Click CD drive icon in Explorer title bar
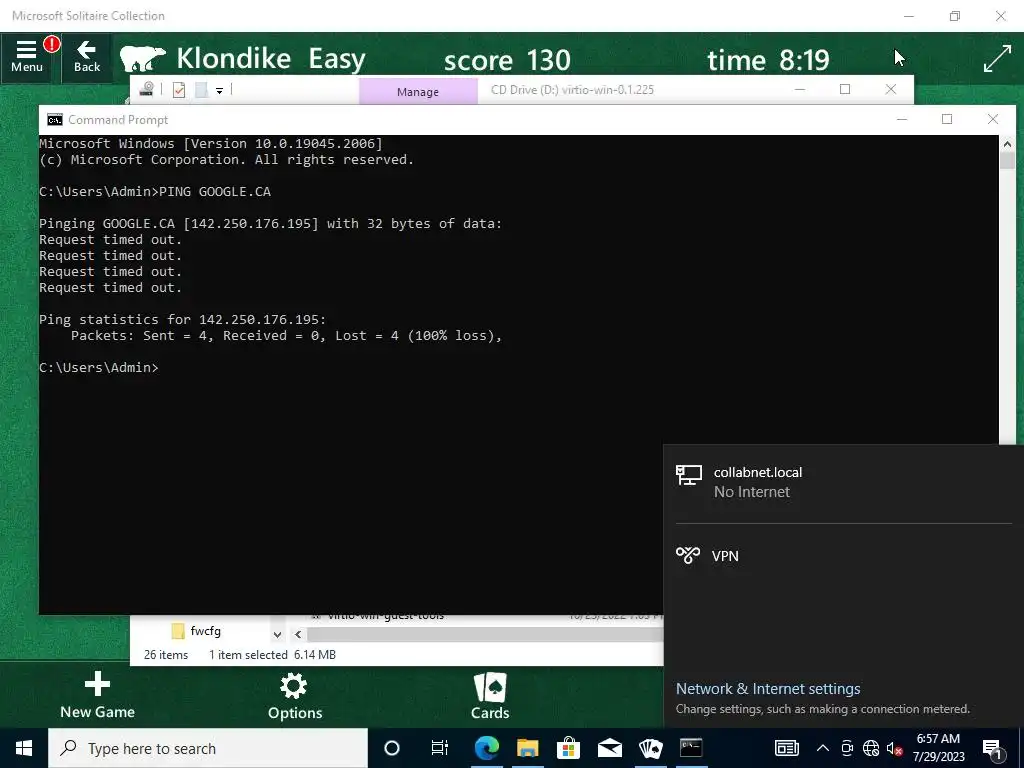This screenshot has height=768, width=1024. tap(146, 89)
